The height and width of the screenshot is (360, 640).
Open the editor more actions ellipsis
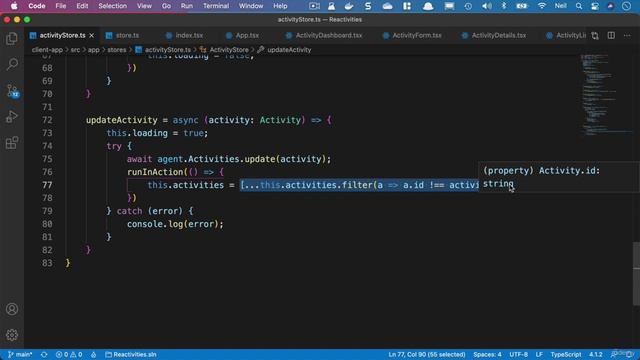[627, 36]
